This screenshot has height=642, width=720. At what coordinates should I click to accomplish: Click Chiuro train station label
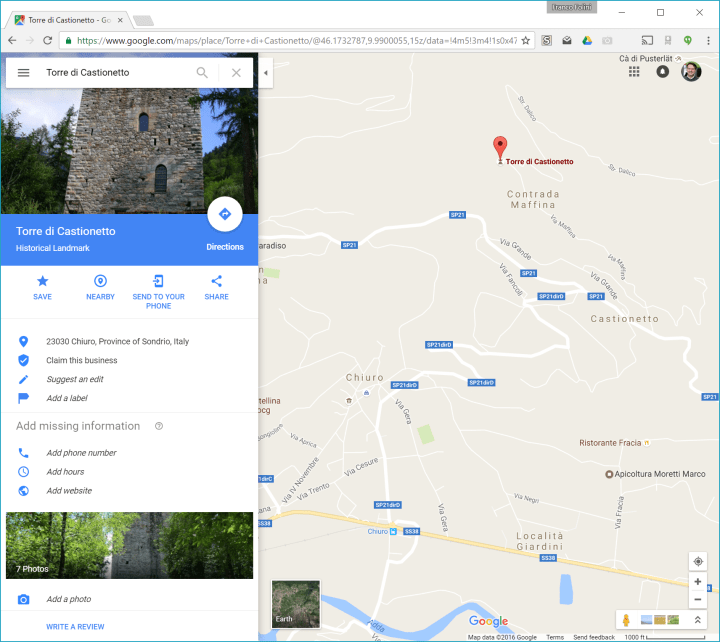377,531
